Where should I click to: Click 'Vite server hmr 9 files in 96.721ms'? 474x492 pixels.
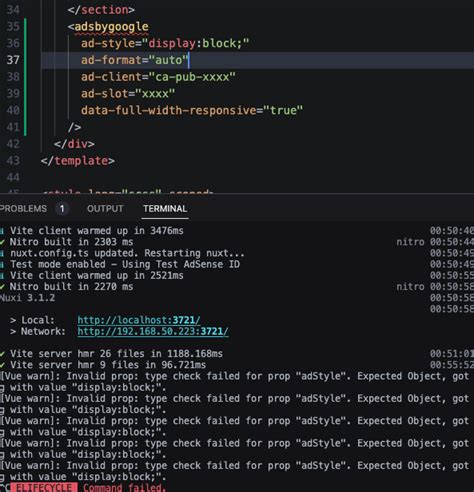pyautogui.click(x=108, y=365)
